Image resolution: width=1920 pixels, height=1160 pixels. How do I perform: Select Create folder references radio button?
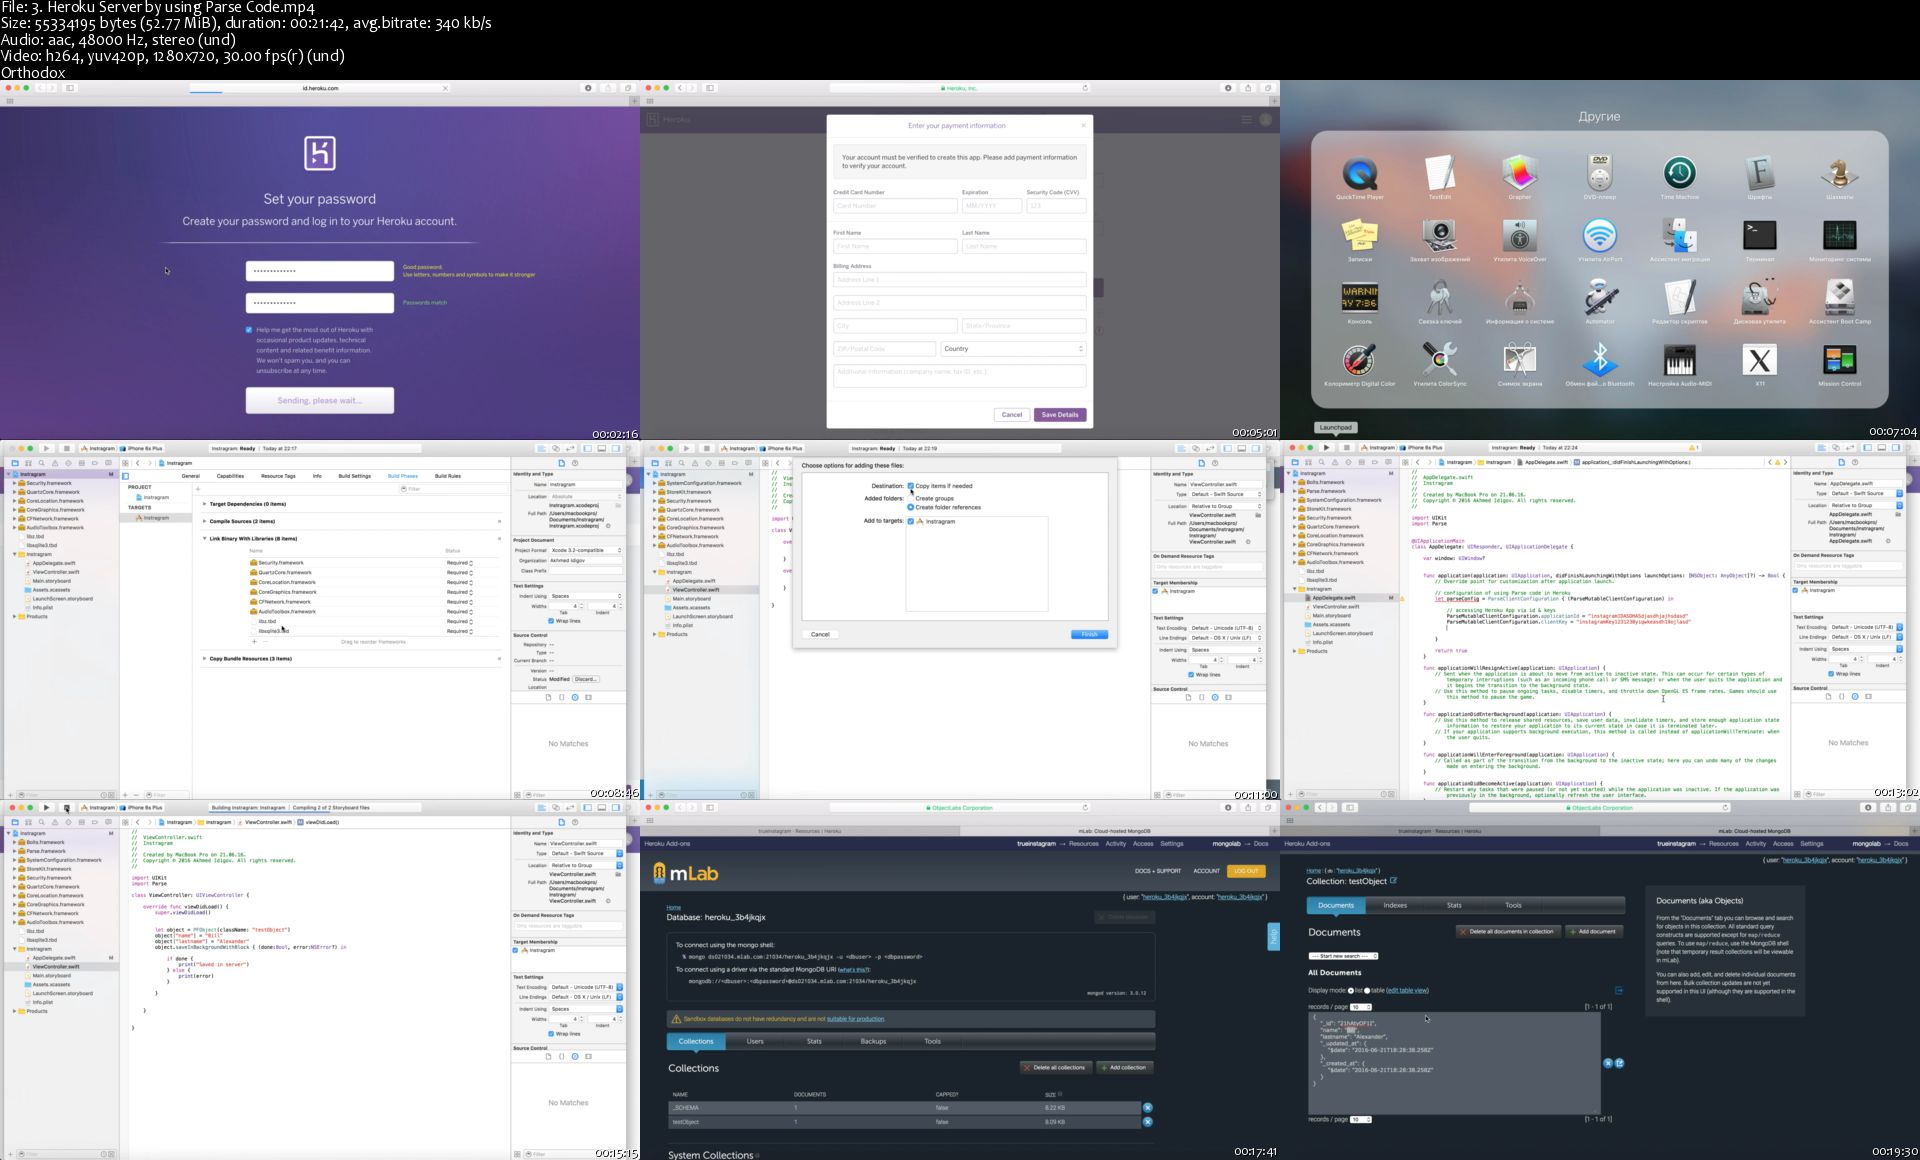(x=911, y=507)
